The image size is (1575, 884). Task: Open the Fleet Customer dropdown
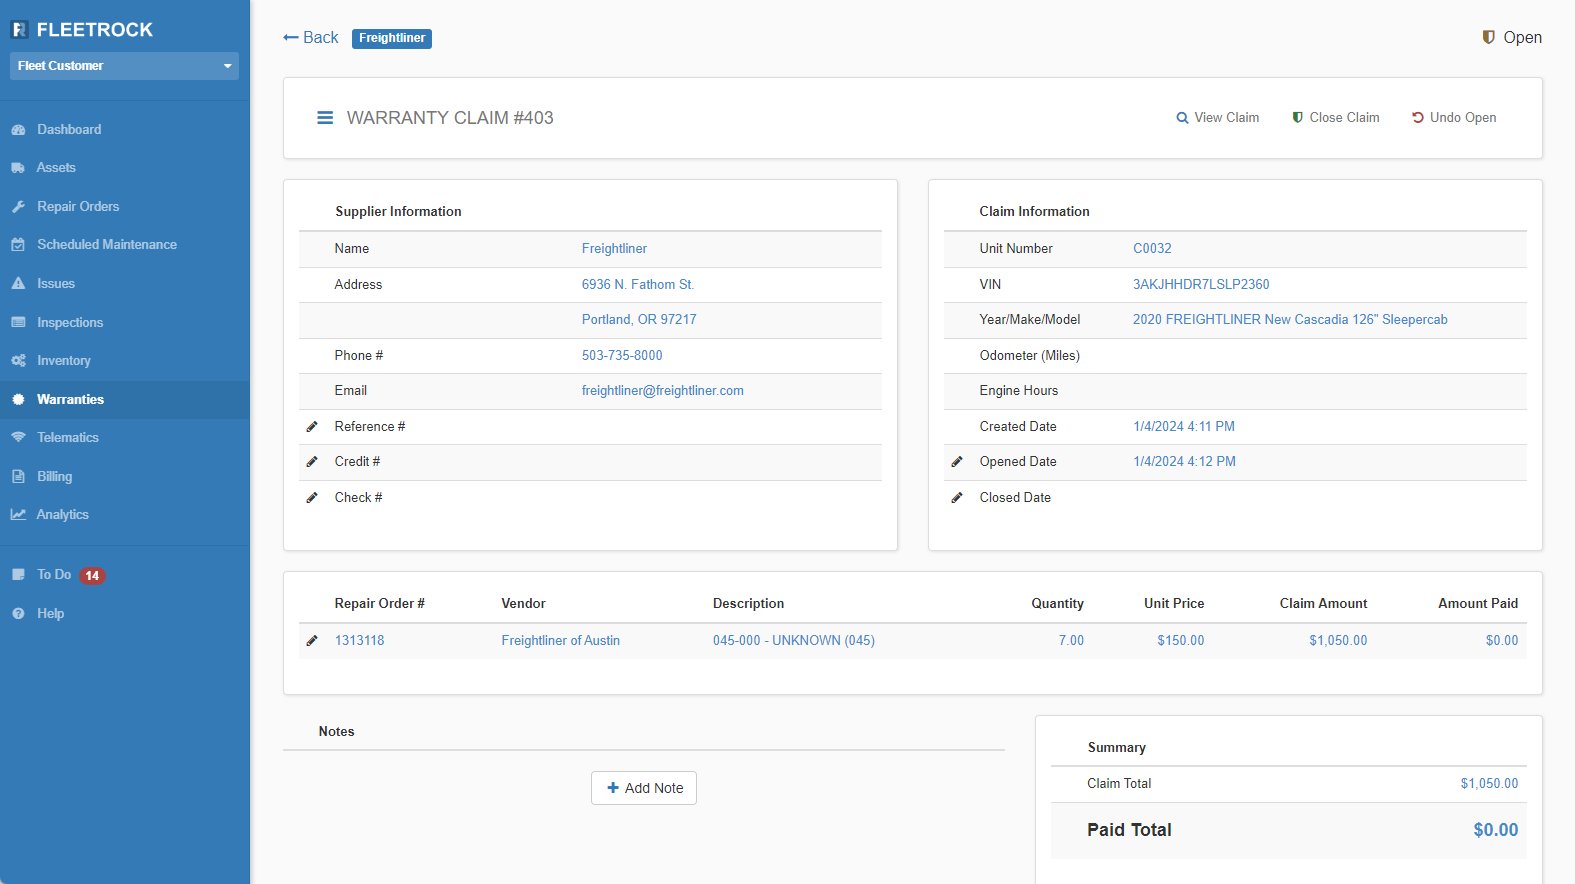pos(124,66)
